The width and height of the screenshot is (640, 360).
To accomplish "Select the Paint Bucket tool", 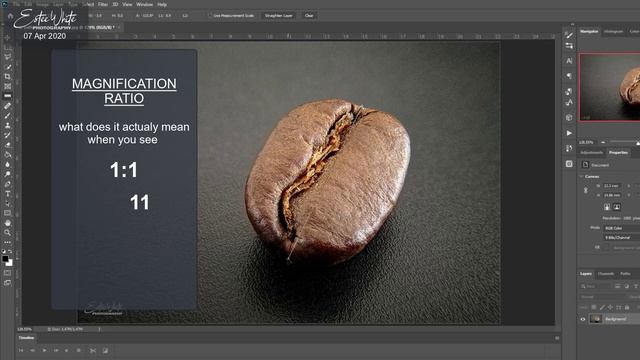I will (7, 155).
